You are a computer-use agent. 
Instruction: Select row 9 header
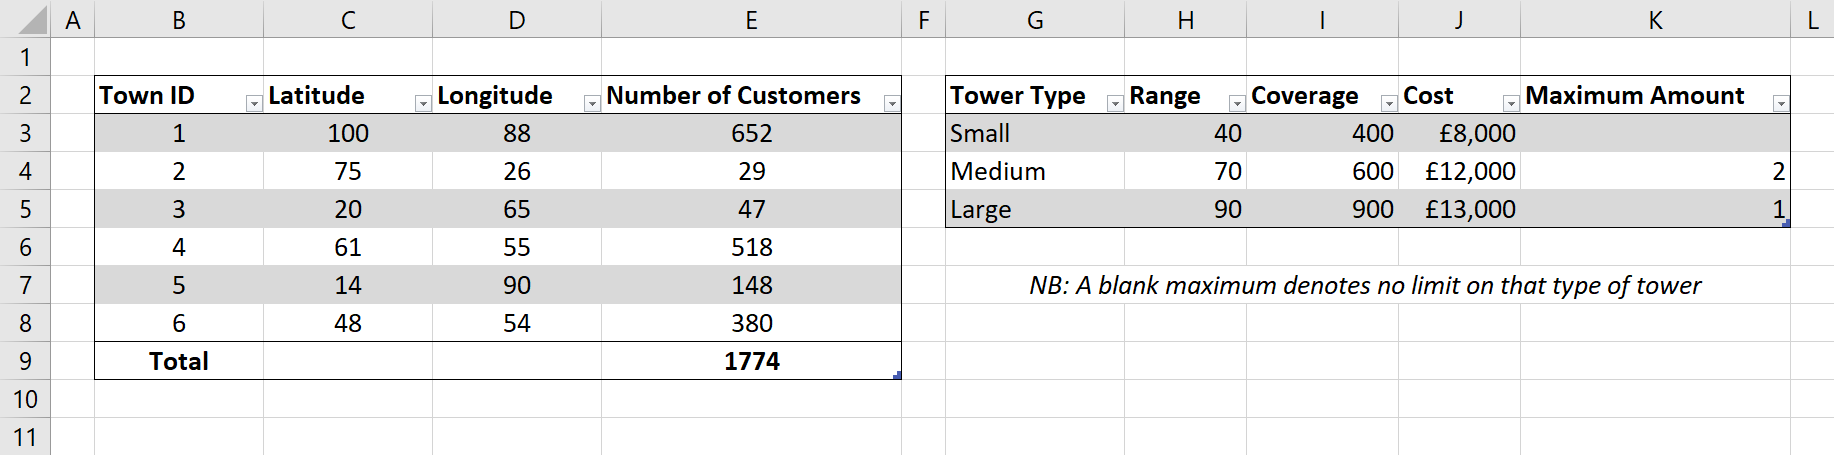click(25, 361)
